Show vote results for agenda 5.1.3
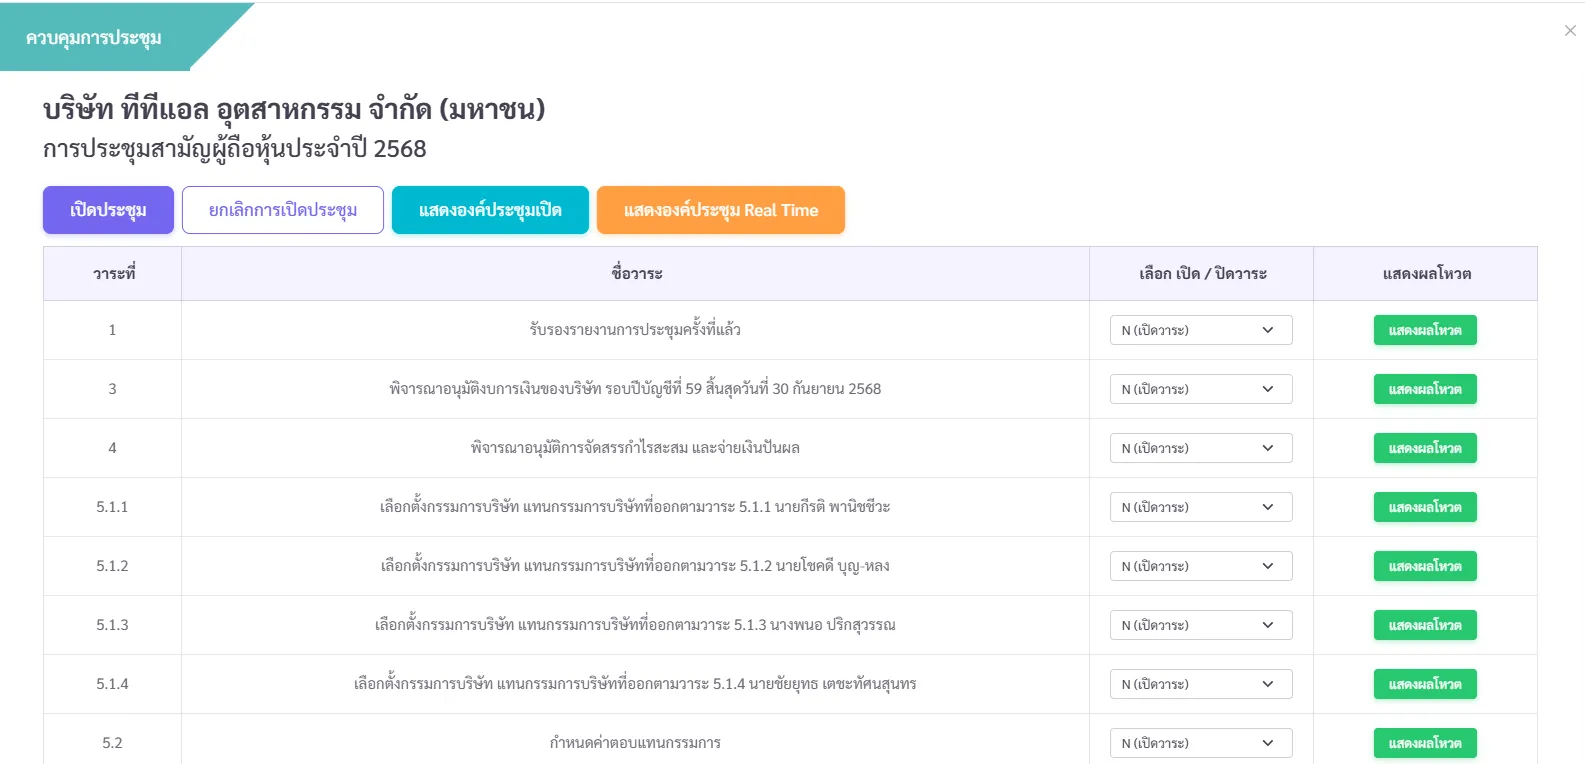This screenshot has height=764, width=1585. [x=1424, y=625]
